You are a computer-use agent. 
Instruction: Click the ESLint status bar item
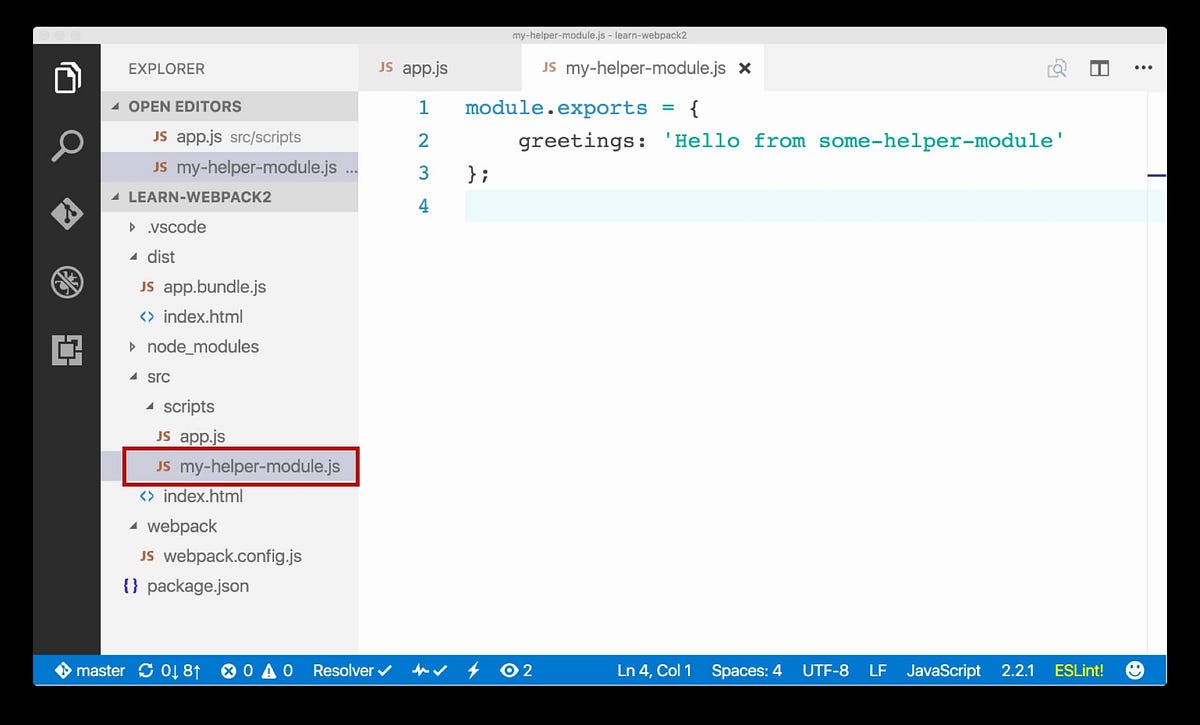click(1078, 670)
